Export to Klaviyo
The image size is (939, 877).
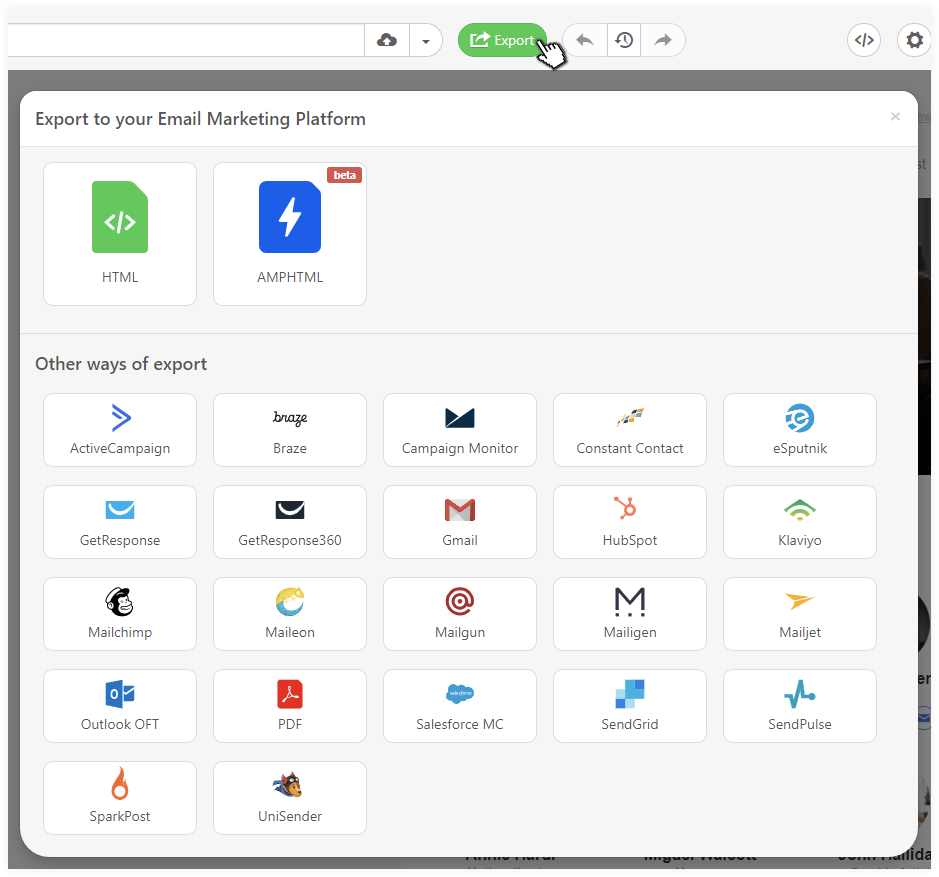click(x=800, y=522)
